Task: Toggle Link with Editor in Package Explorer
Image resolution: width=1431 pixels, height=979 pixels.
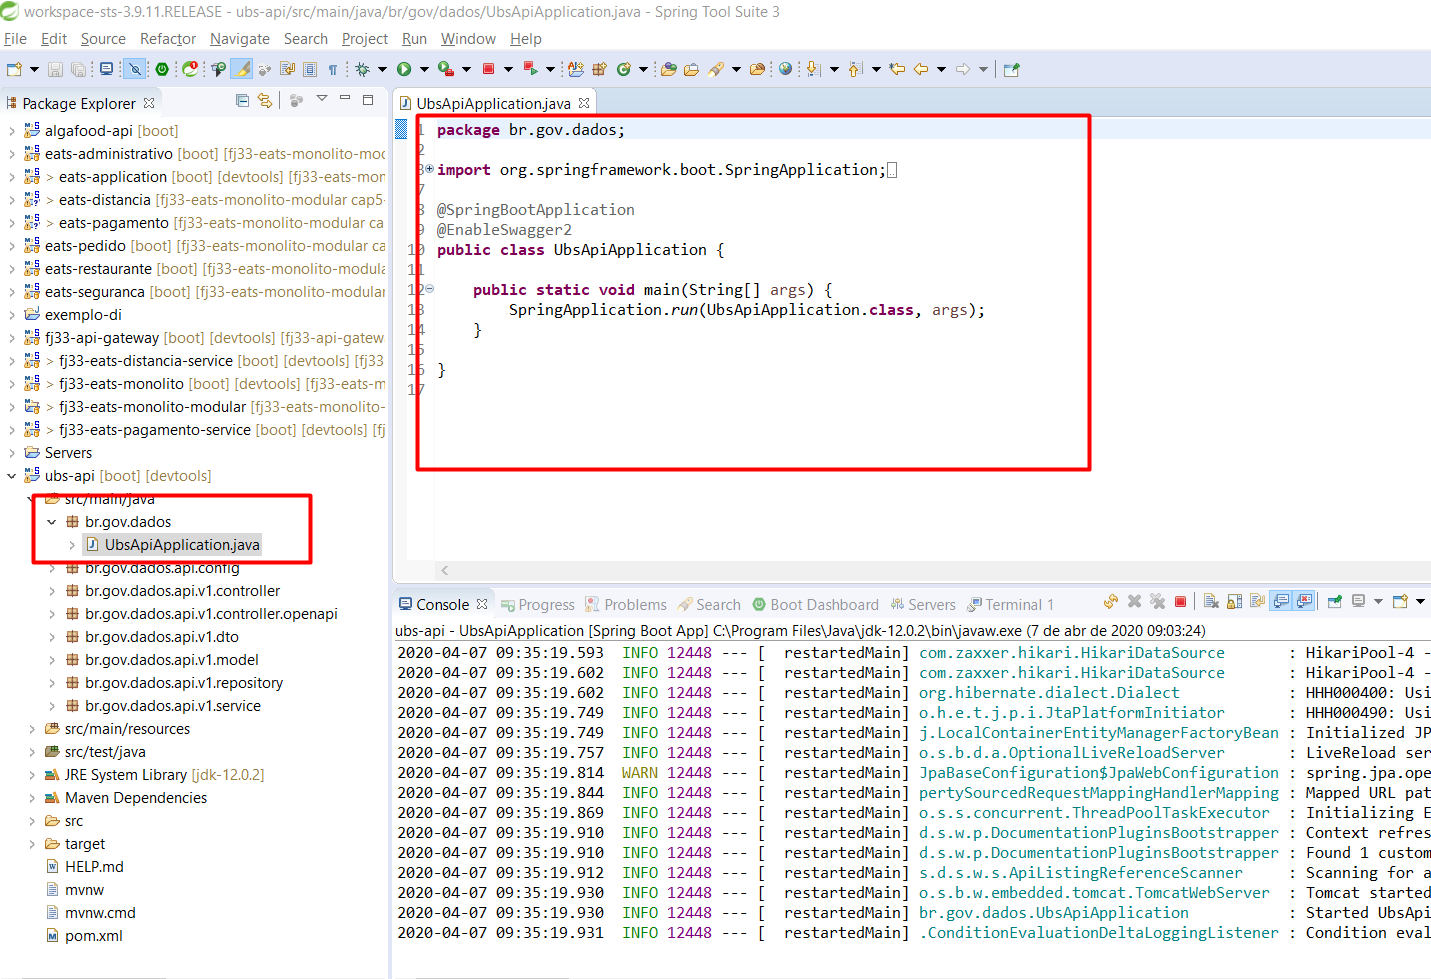Action: click(264, 100)
